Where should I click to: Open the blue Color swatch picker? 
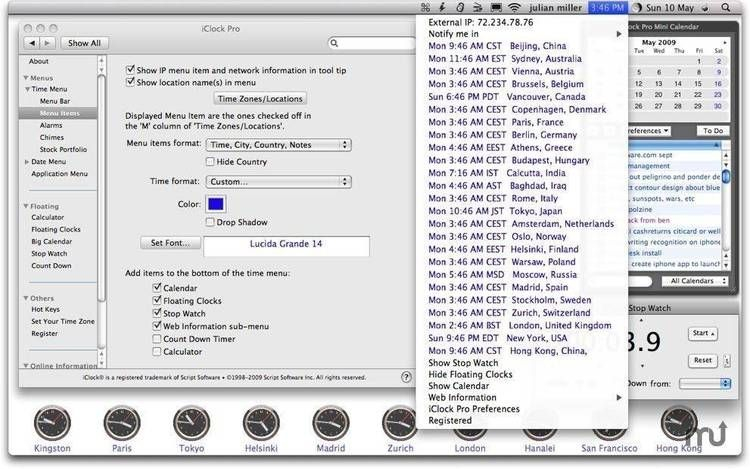tap(216, 204)
